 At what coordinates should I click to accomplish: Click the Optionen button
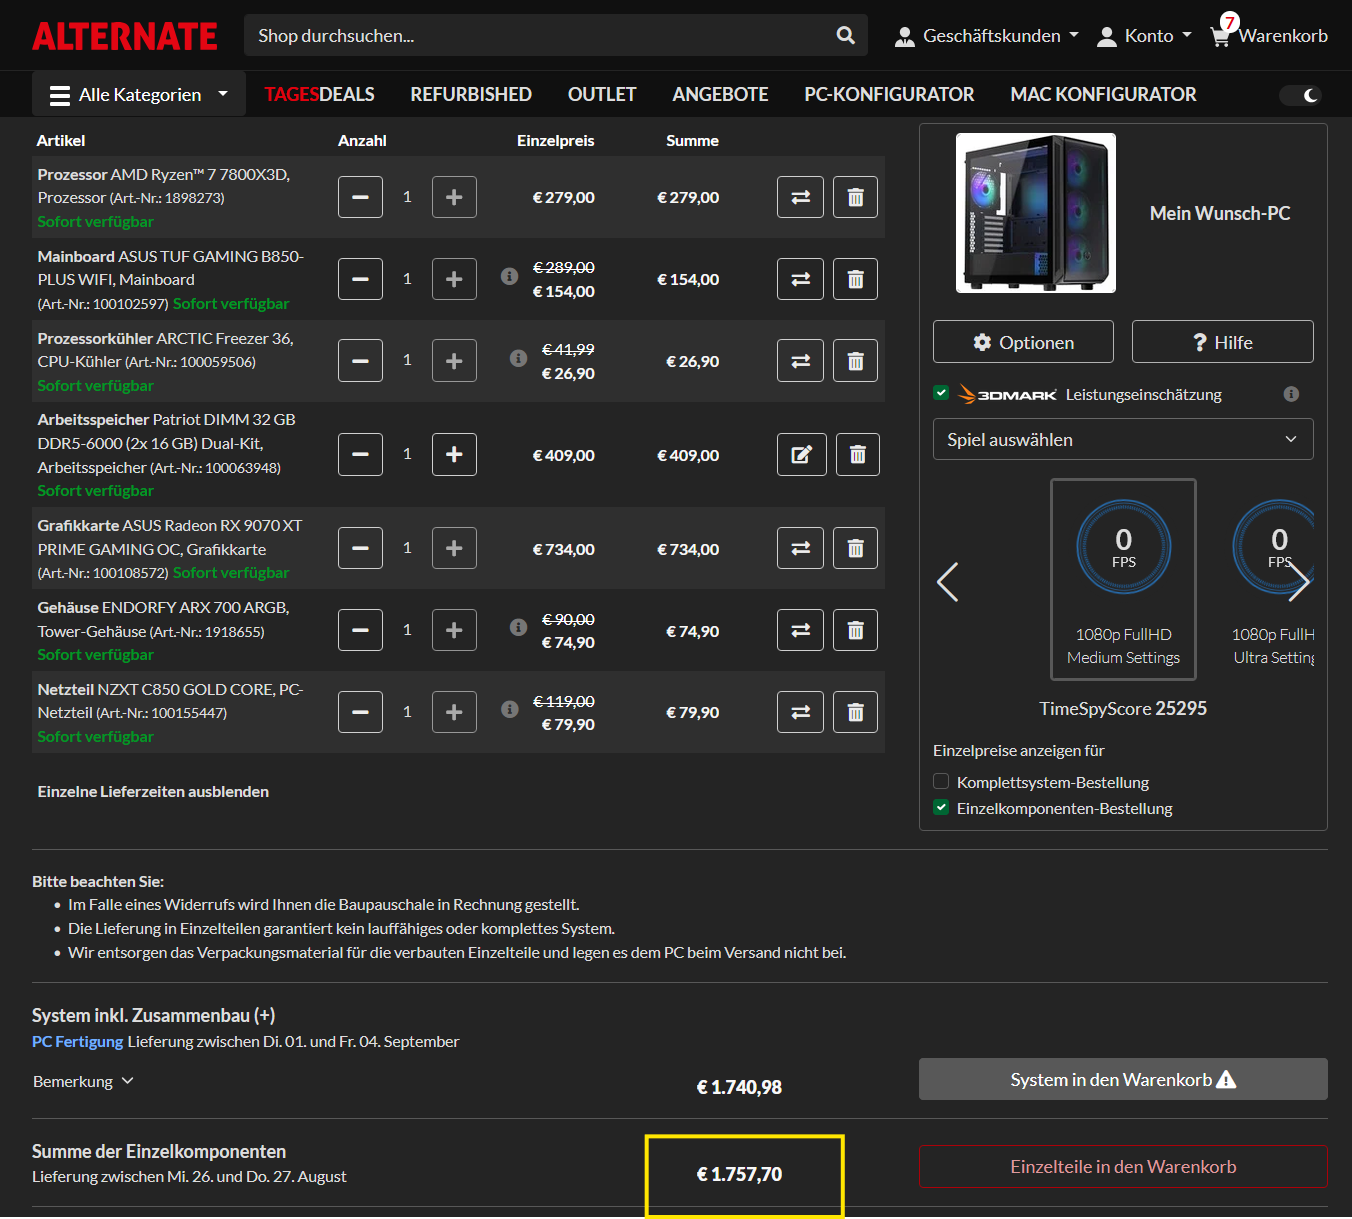1023,342
